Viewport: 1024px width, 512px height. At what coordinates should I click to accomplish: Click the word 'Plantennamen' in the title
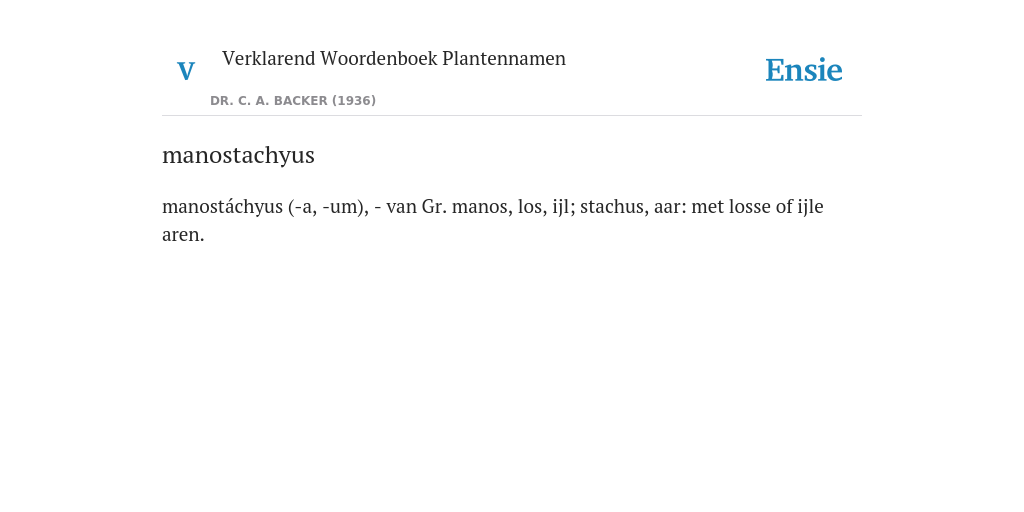504,58
